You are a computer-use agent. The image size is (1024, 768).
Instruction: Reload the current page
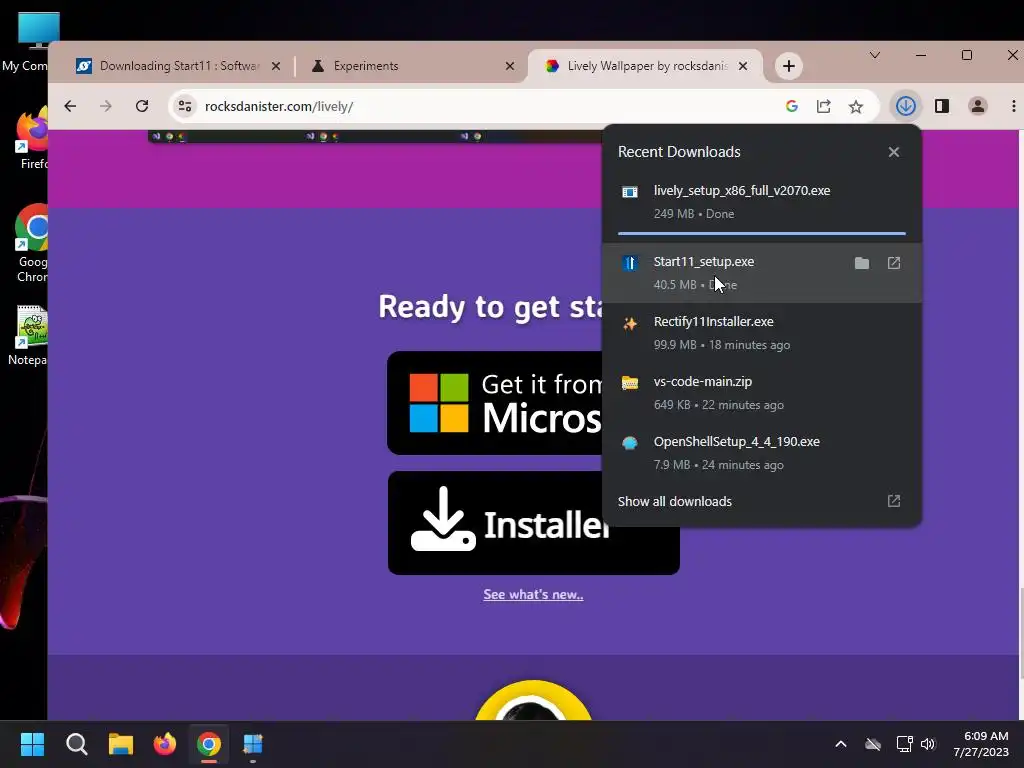142,106
